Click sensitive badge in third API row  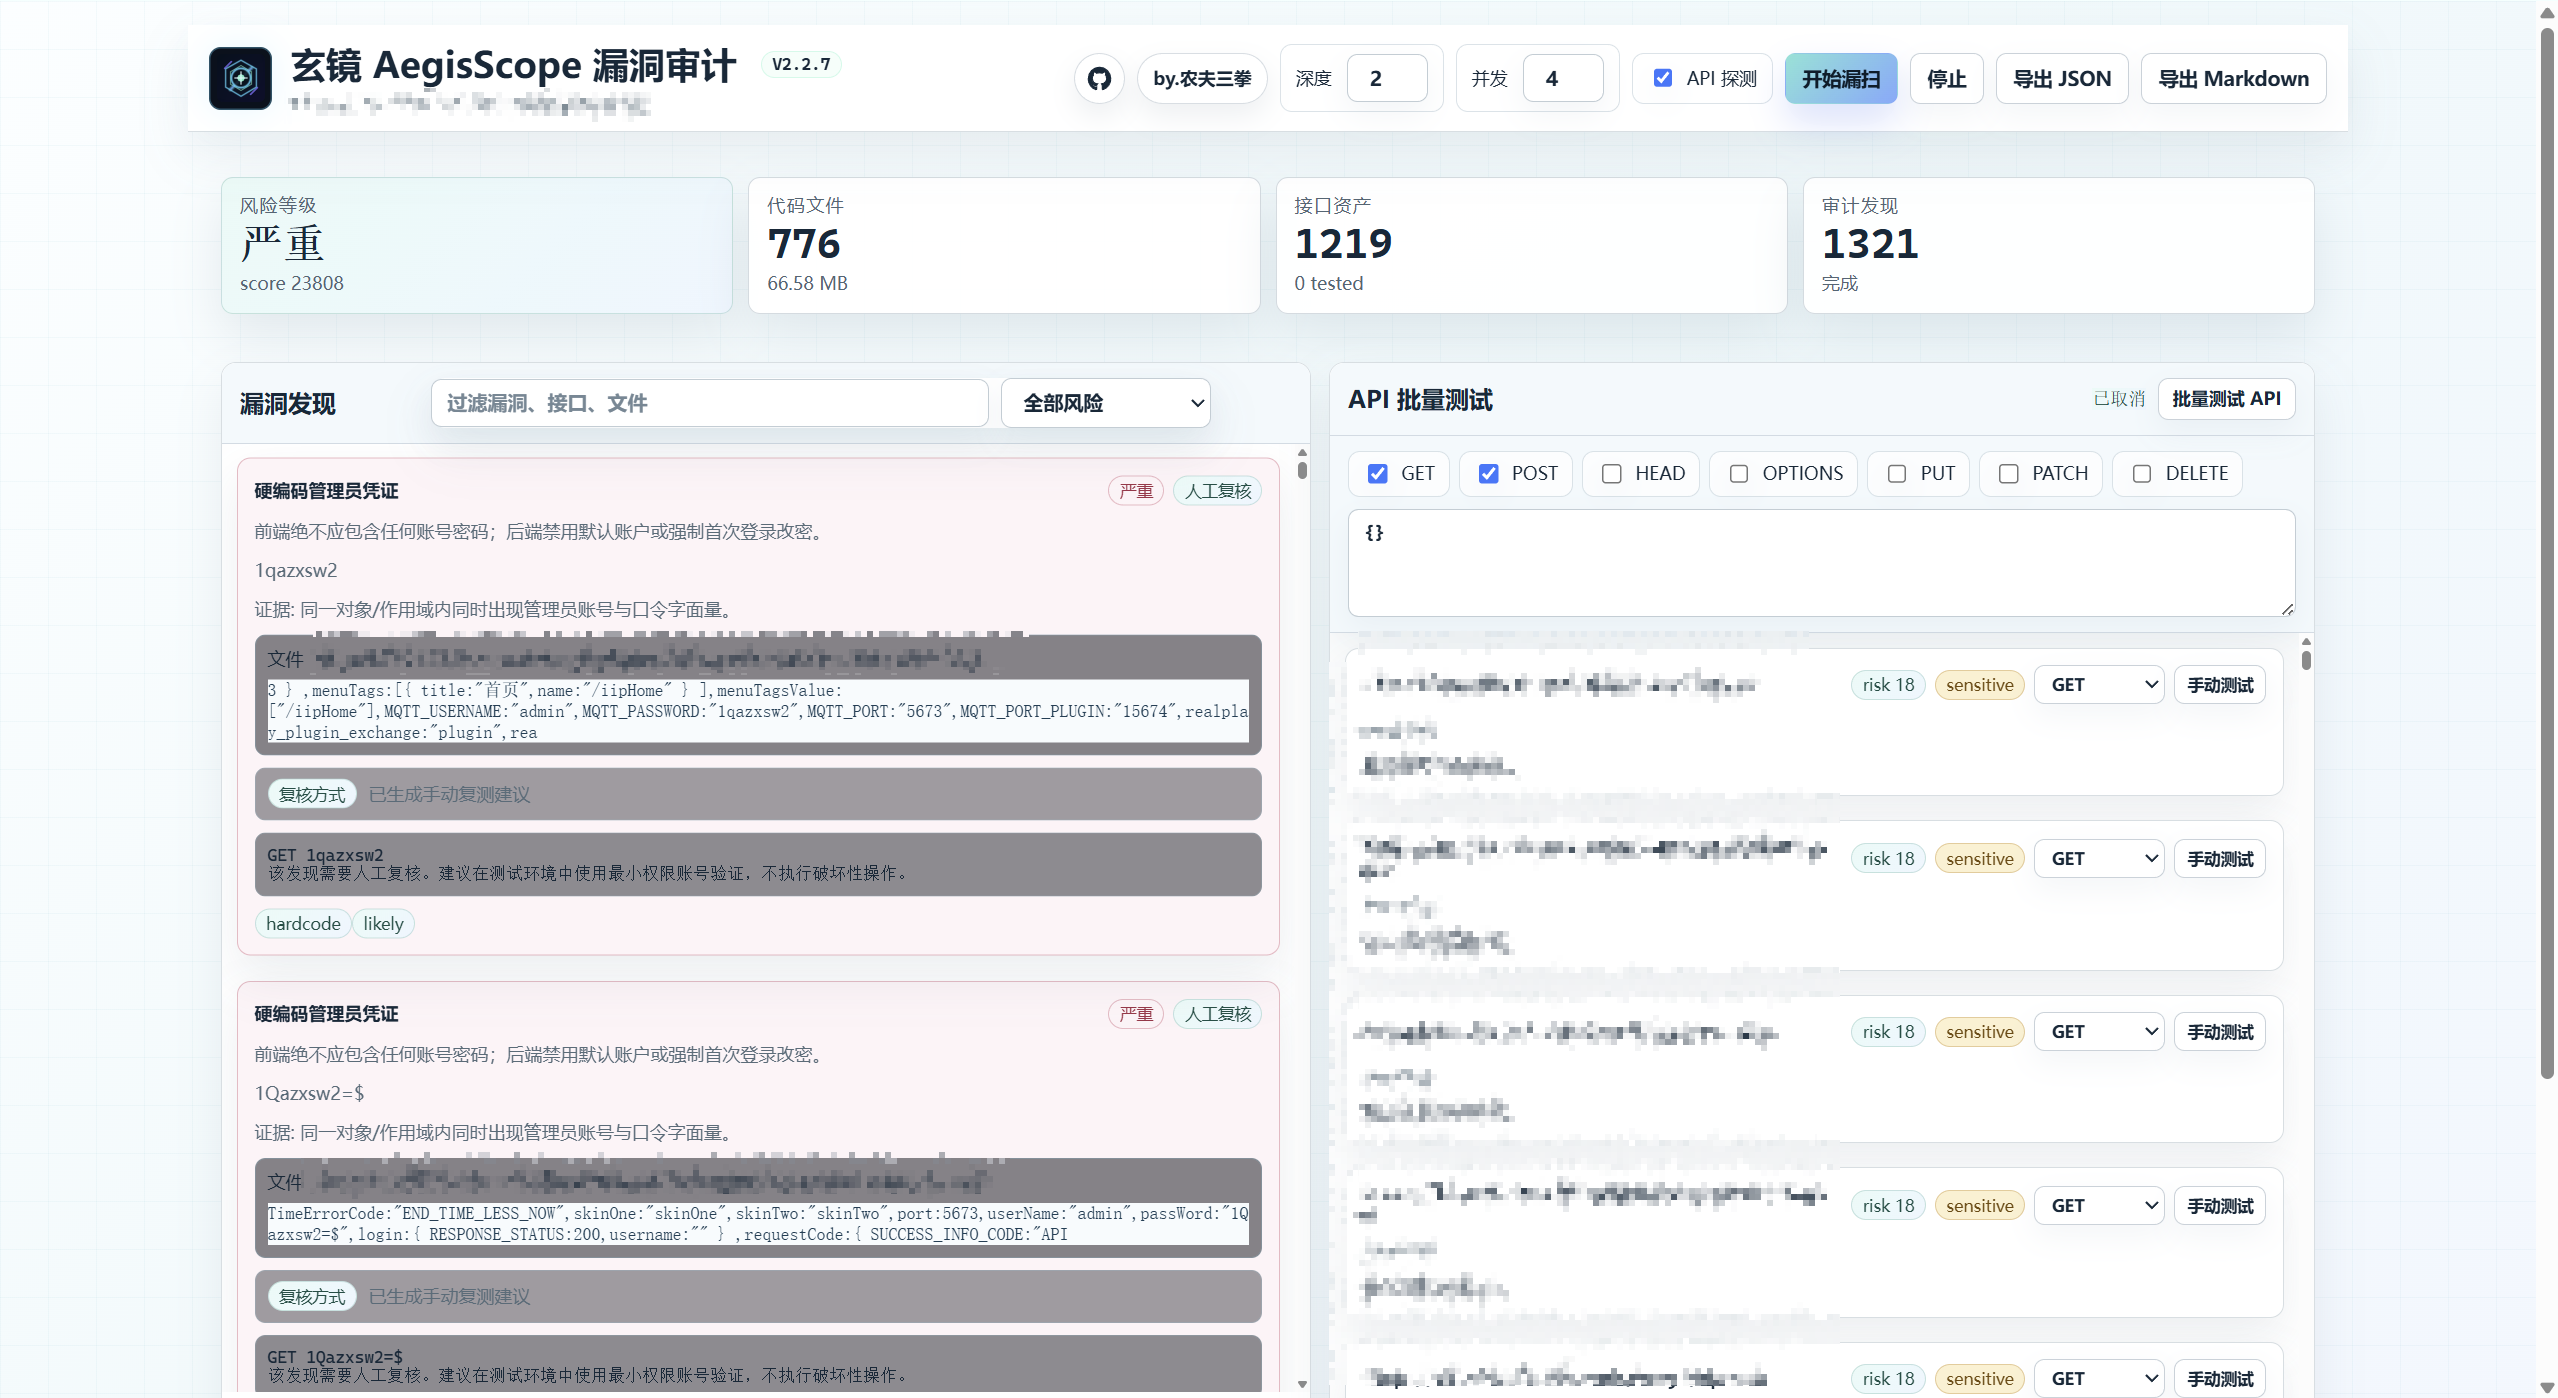[x=1979, y=1032]
